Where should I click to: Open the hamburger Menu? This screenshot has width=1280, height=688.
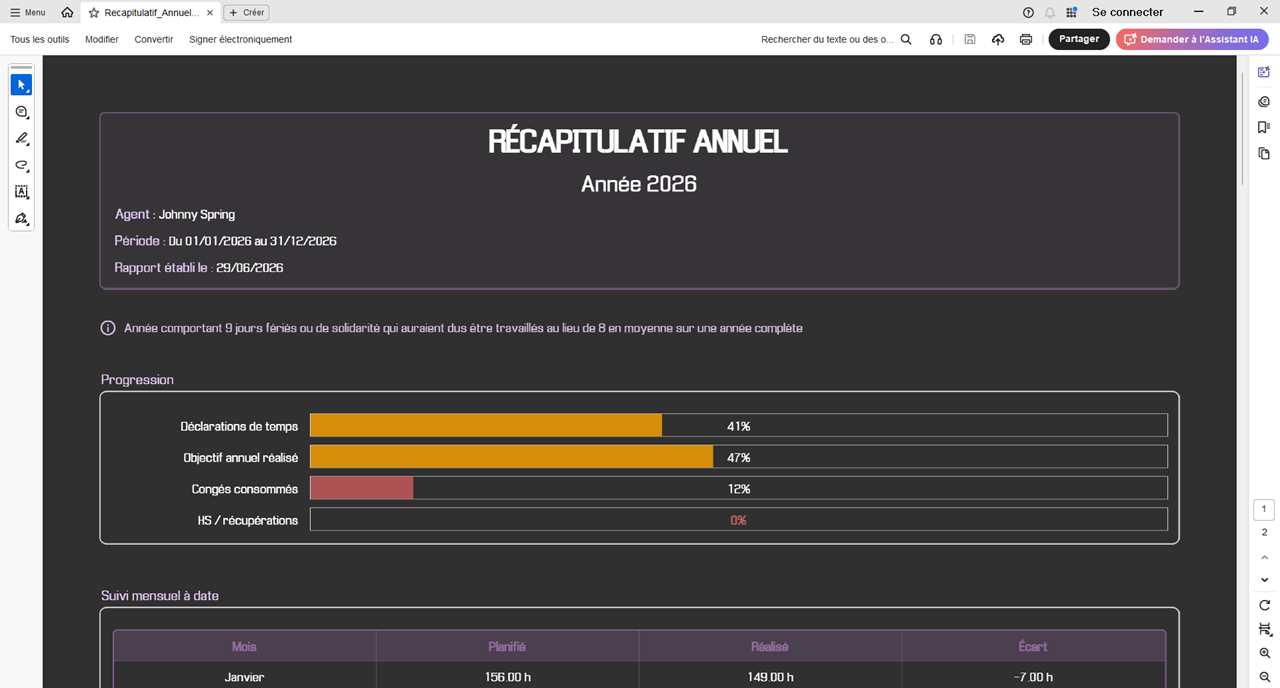coord(28,12)
